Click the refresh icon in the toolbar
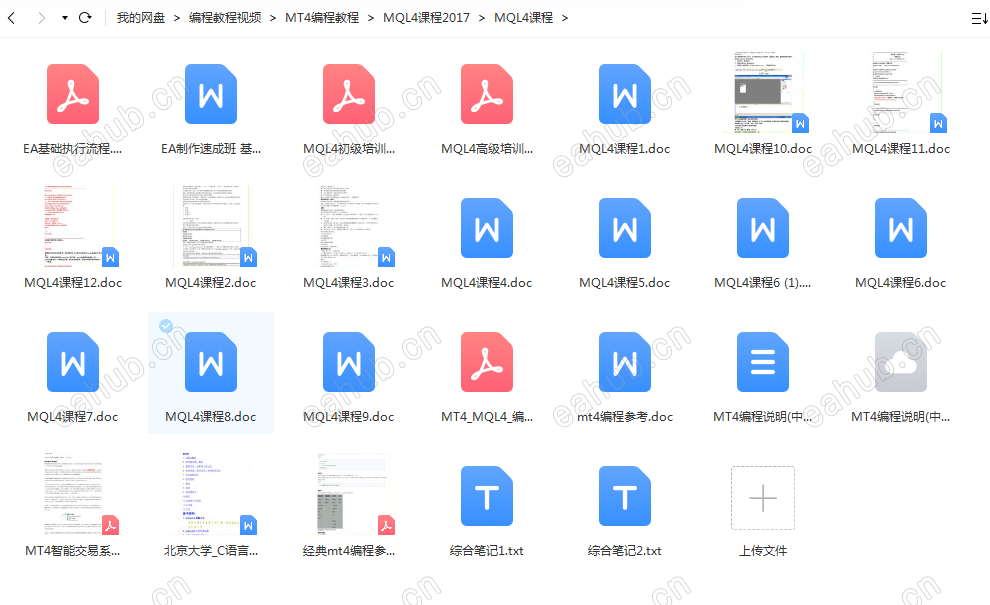990x605 pixels. click(x=87, y=17)
